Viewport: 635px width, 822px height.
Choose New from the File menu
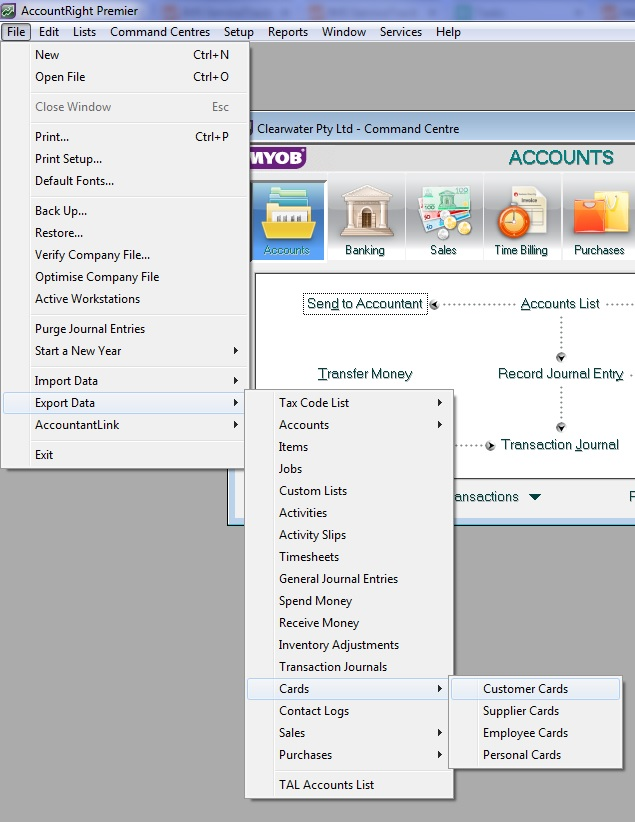[125, 55]
